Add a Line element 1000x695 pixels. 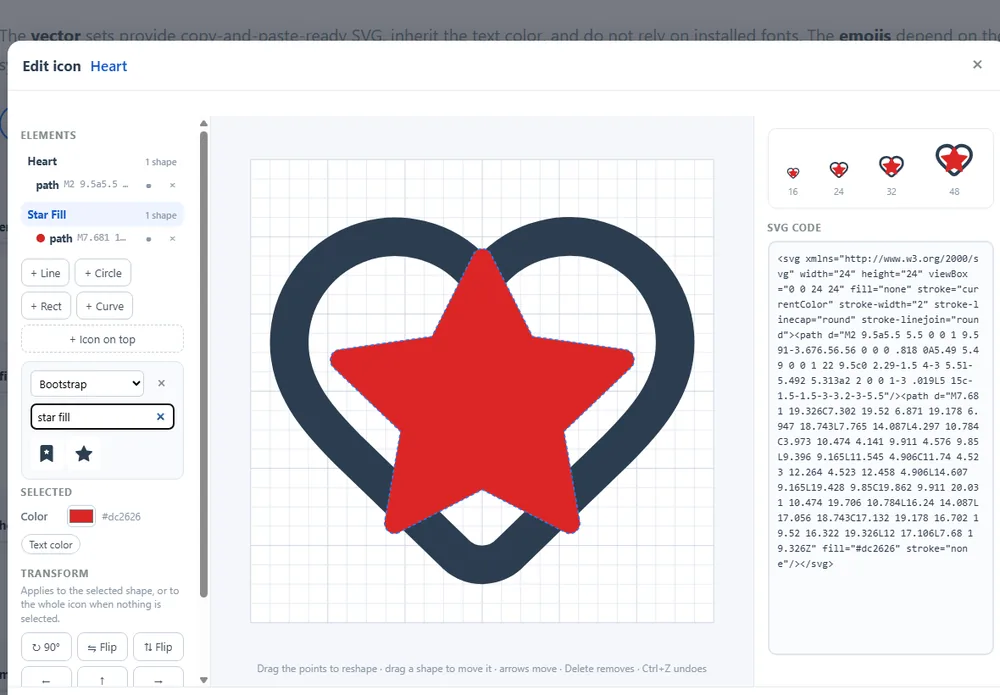click(x=45, y=273)
